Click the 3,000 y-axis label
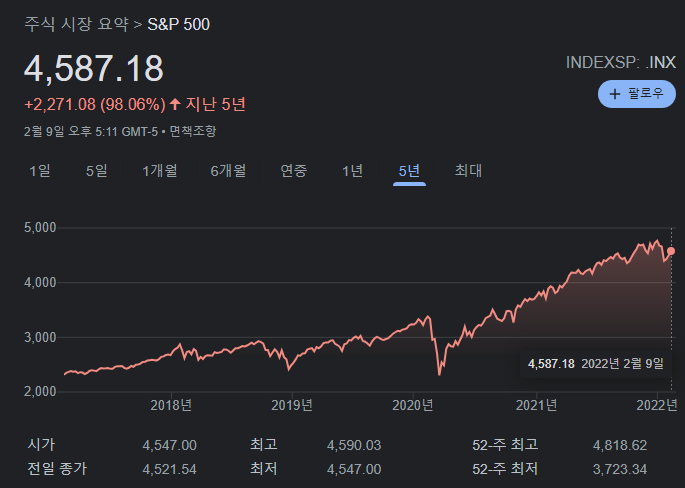685x488 pixels. point(40,337)
